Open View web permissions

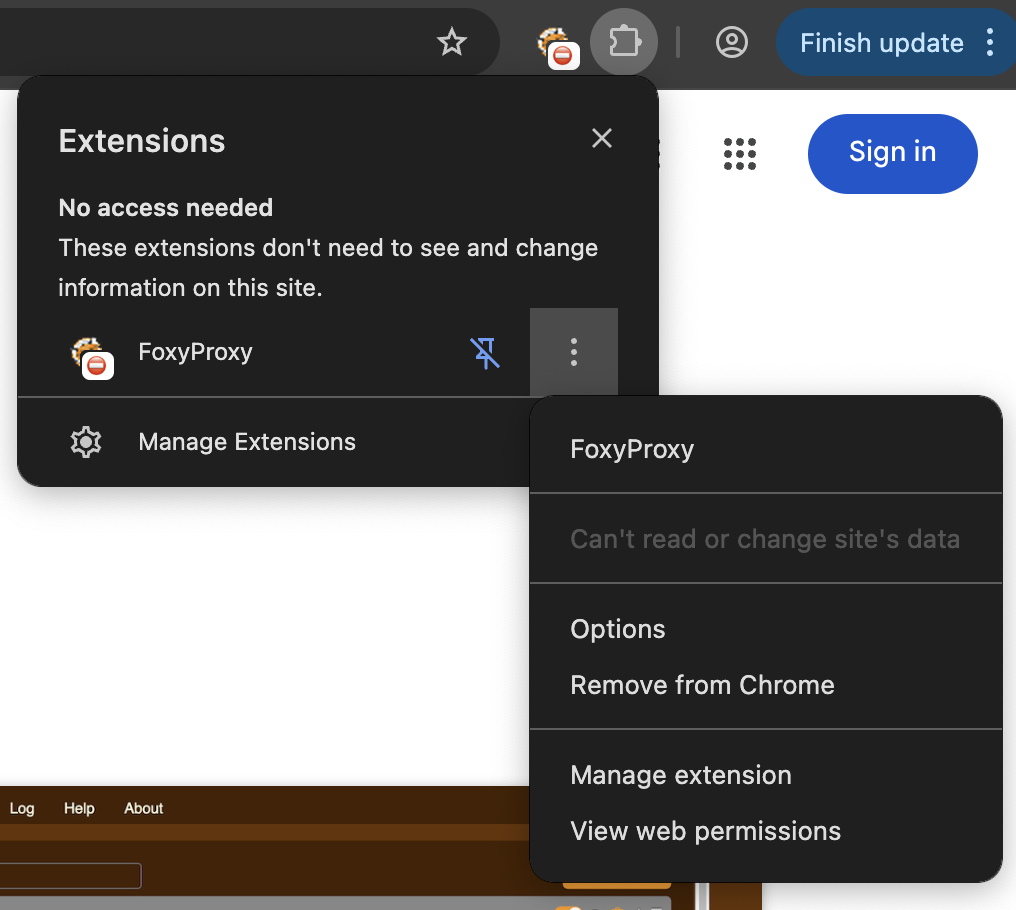(705, 831)
